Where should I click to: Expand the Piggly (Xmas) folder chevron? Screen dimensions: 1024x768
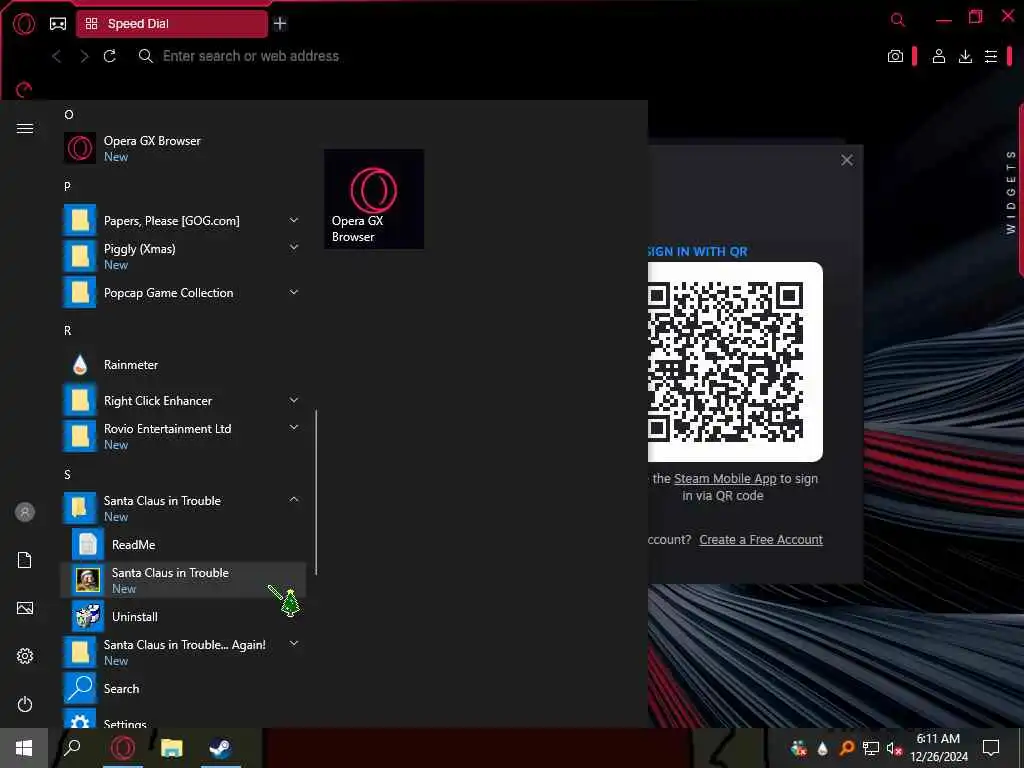(x=294, y=247)
